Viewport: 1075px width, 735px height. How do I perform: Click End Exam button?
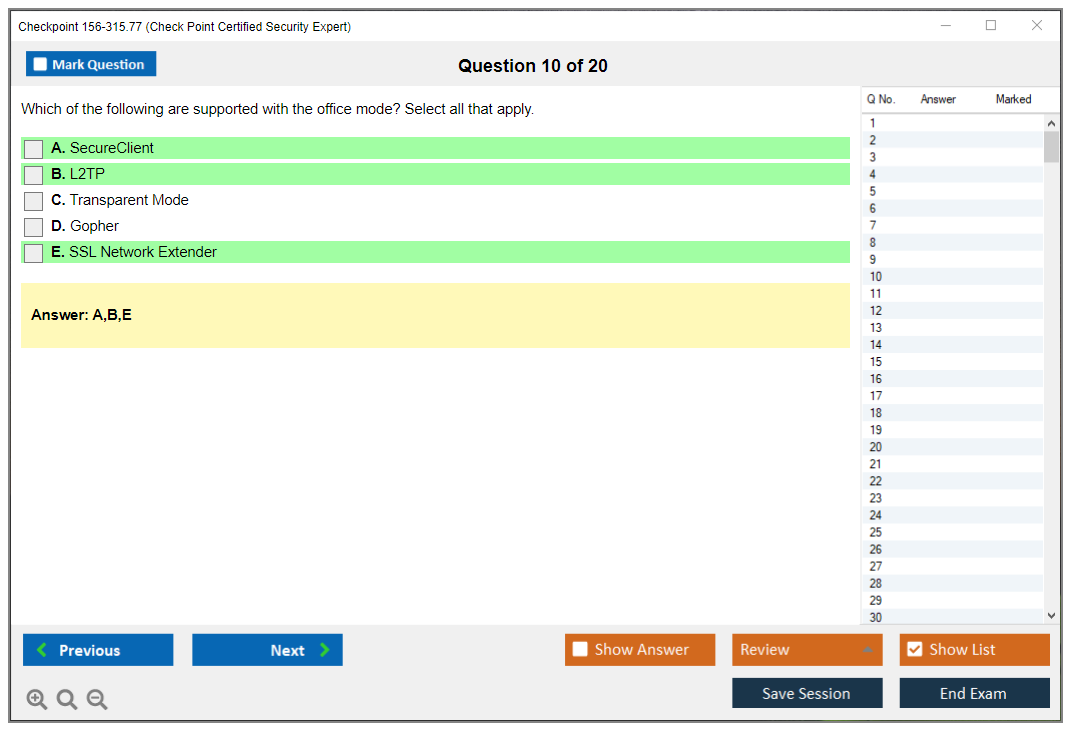973,693
